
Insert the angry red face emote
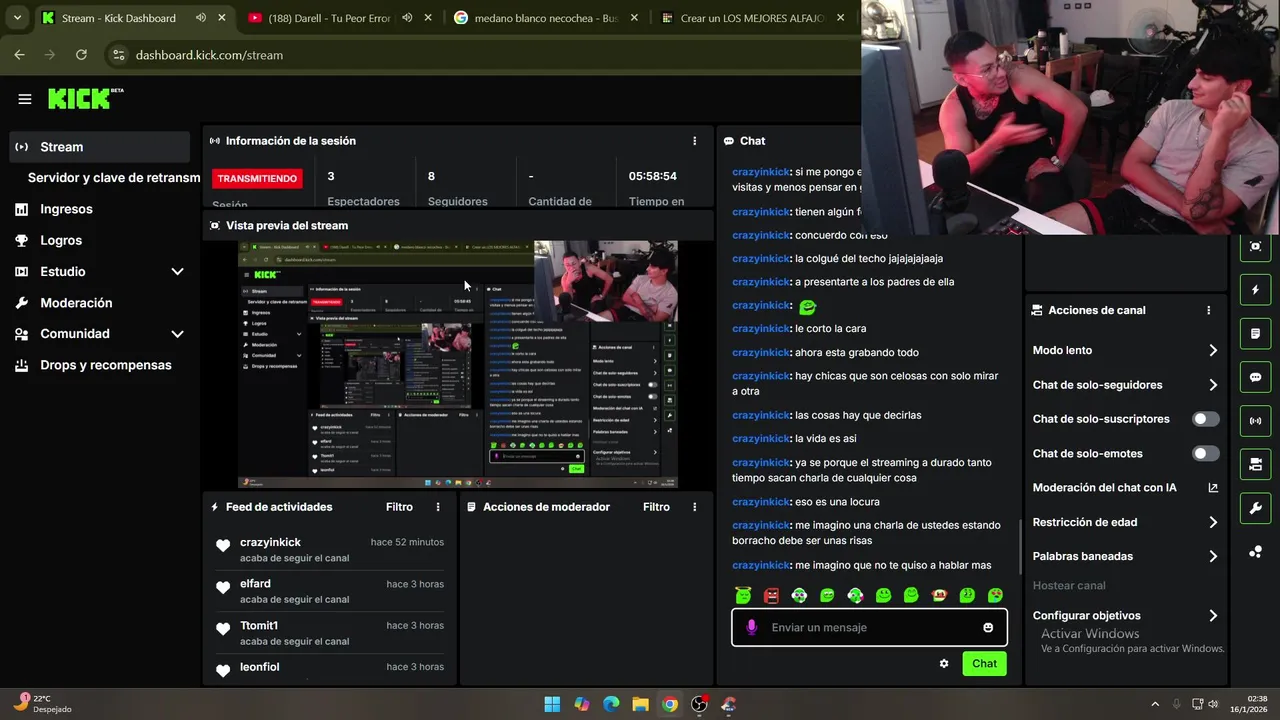[x=771, y=595]
